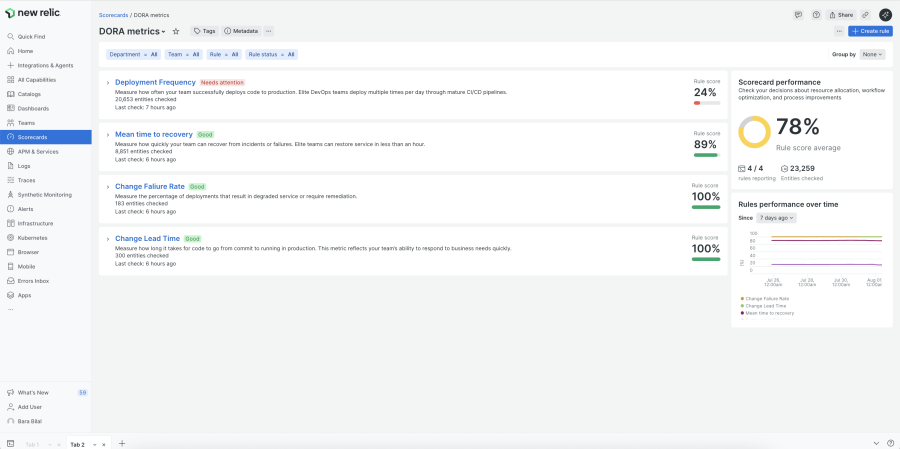Open the New Relic AI assistant icon

(885, 15)
